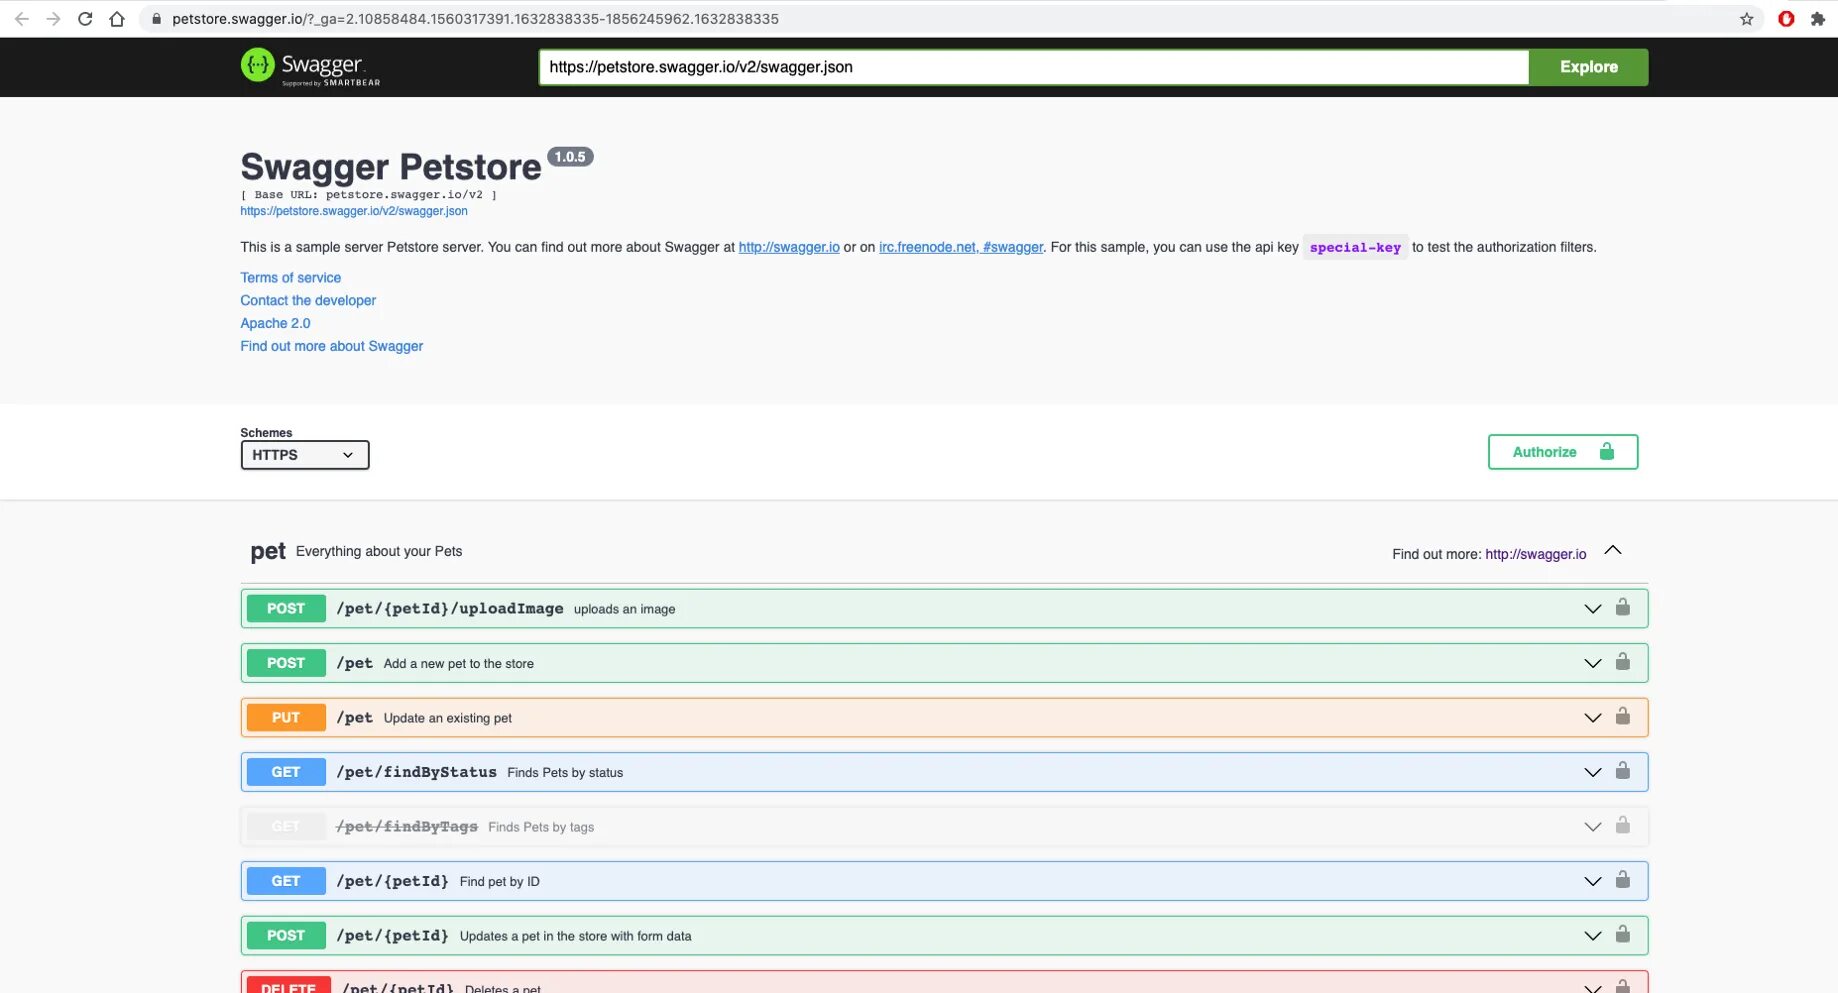Click the faded GET badge for /pet/findByTags
Screen dimensions: 1838x993
click(x=286, y=827)
